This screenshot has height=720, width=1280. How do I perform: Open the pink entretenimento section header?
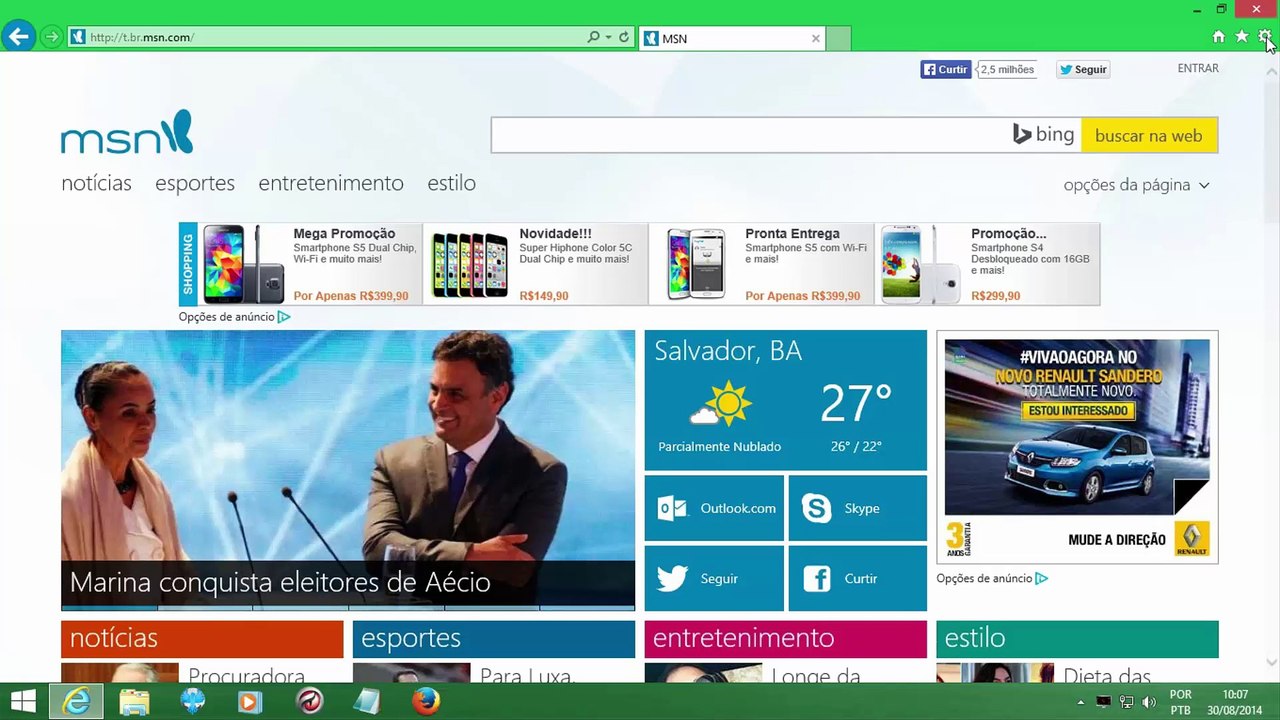[785, 638]
